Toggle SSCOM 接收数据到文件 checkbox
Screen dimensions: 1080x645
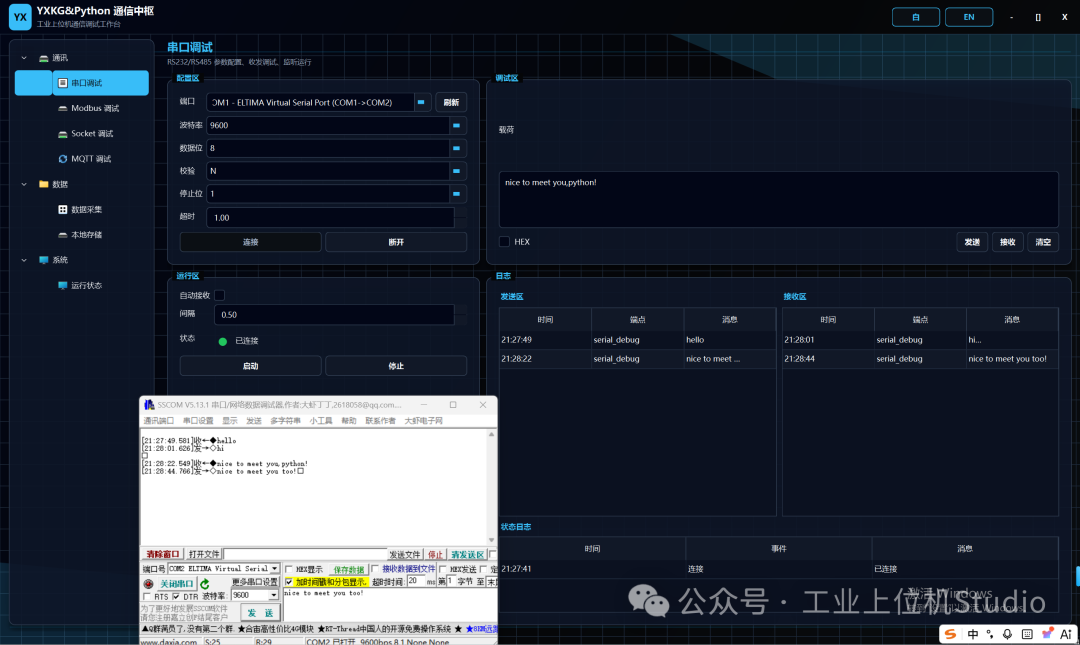tap(375, 569)
